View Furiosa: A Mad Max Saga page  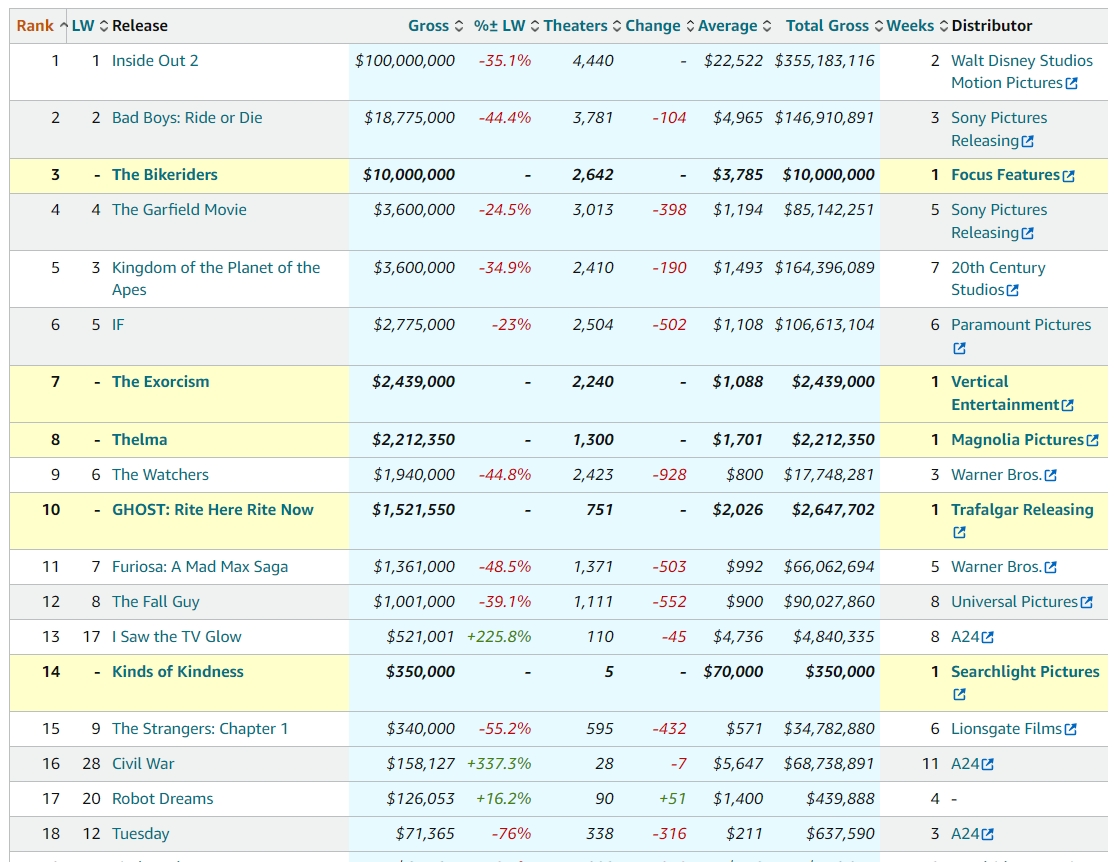pyautogui.click(x=200, y=566)
